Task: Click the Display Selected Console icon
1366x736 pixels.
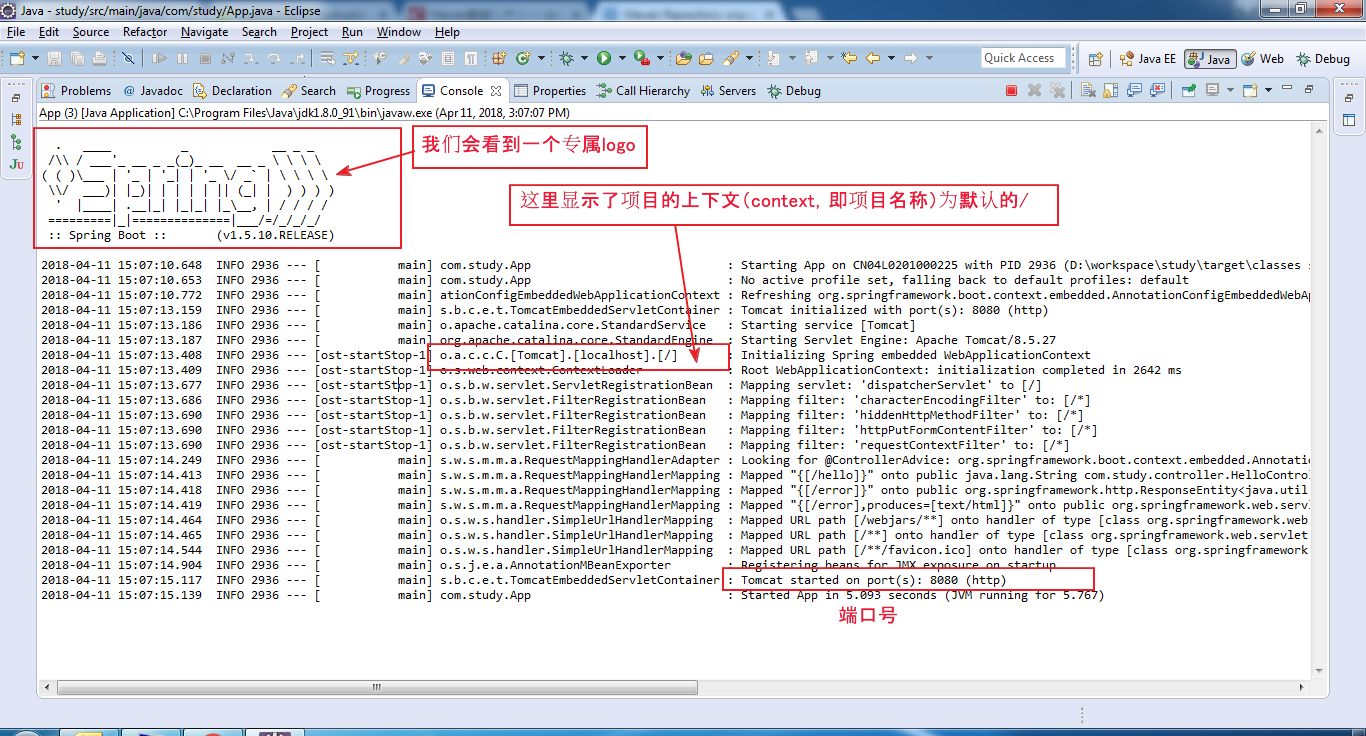Action: 1212,90
